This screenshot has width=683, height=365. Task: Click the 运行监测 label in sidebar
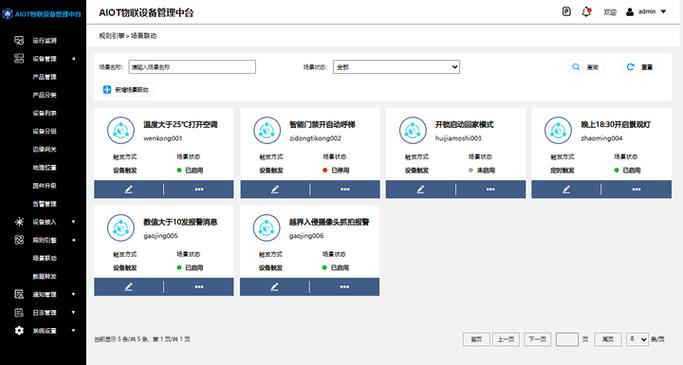tap(44, 41)
